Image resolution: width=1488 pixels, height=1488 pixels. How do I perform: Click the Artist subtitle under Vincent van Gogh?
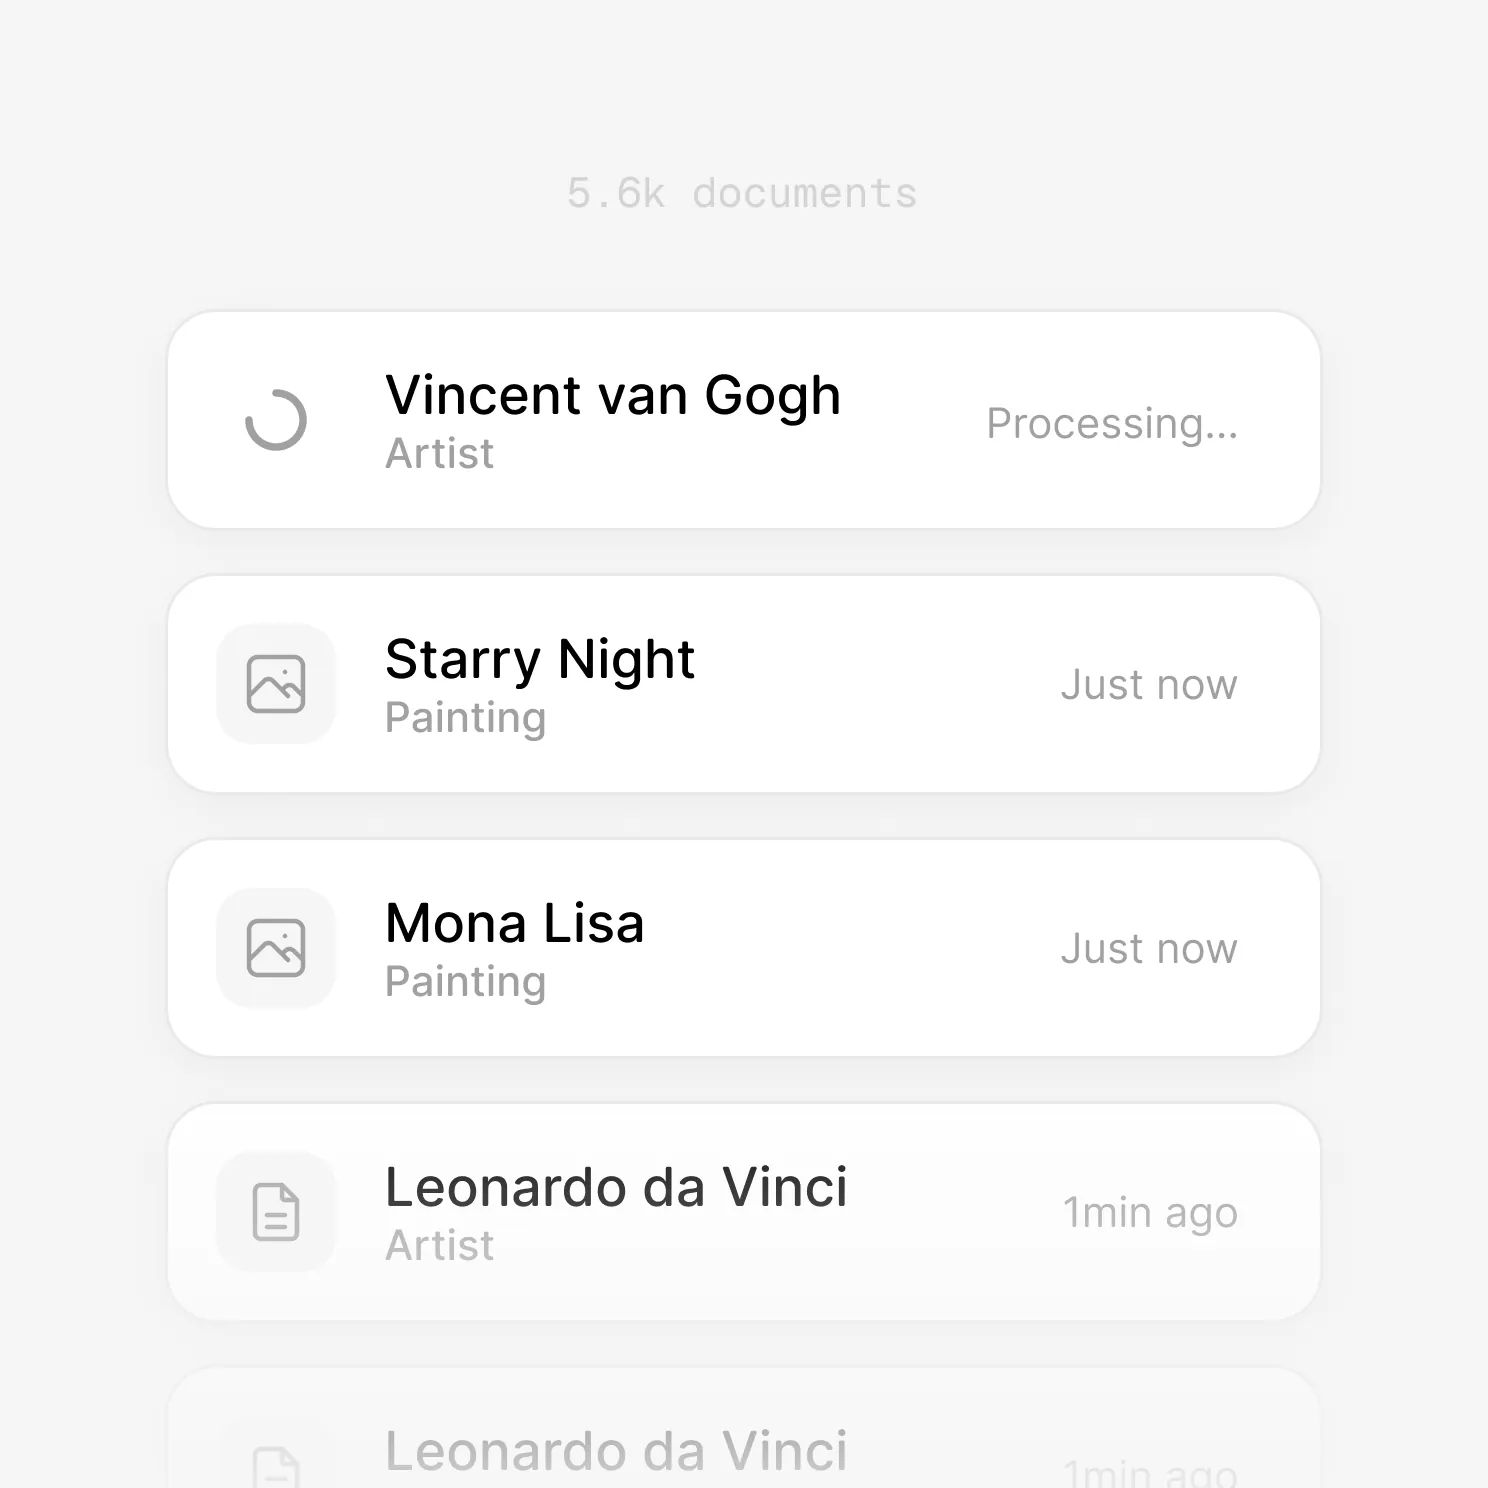point(439,454)
